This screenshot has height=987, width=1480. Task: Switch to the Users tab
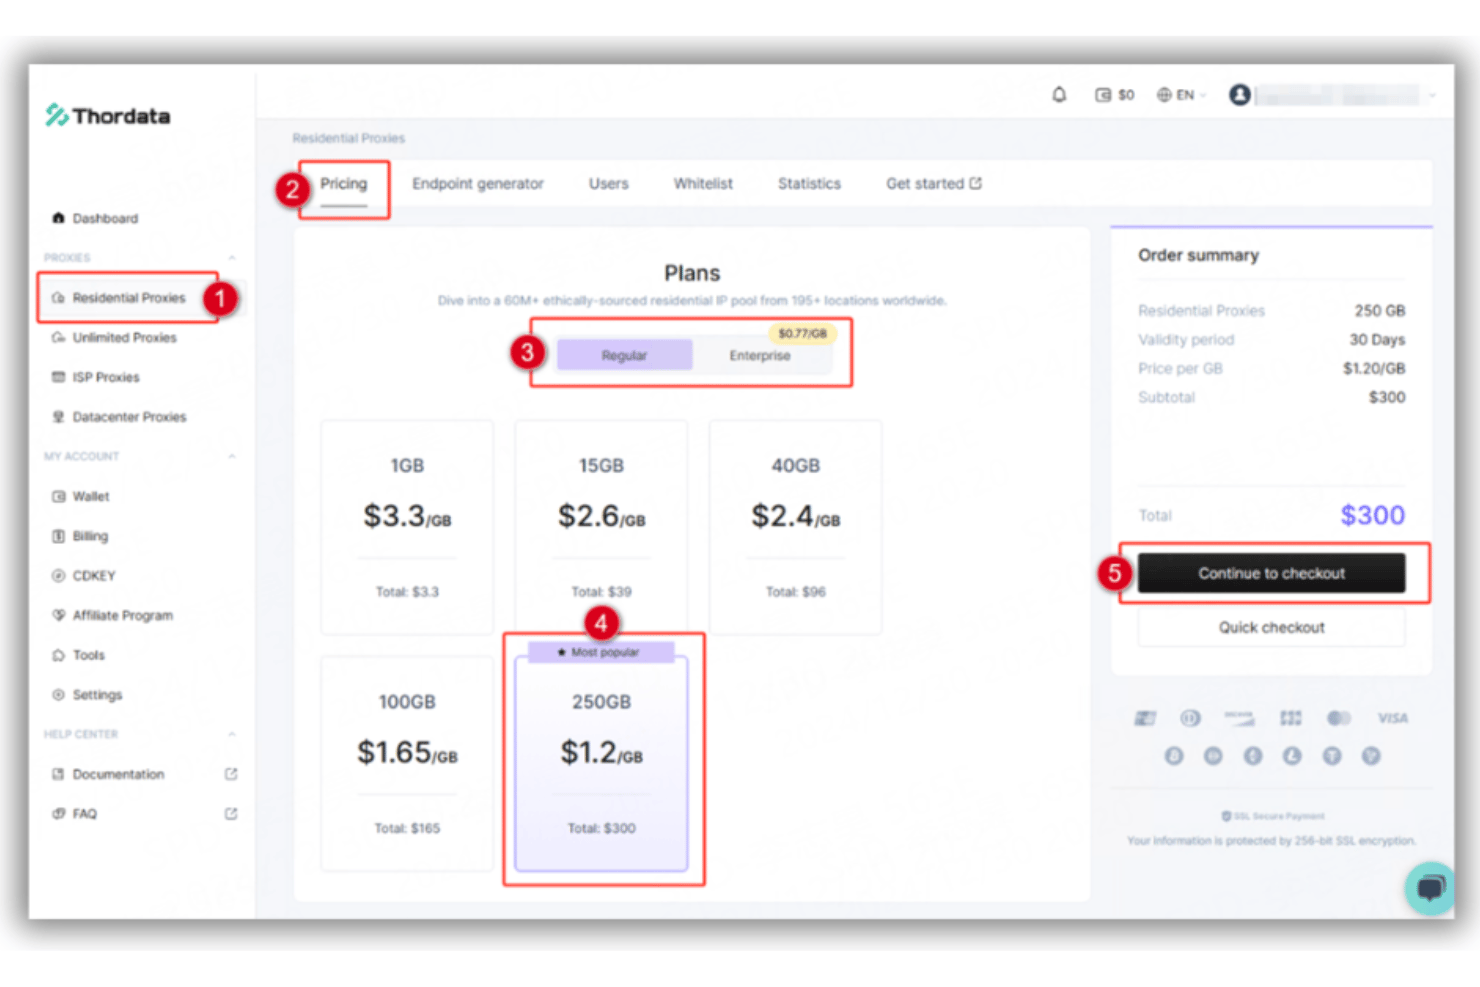pyautogui.click(x=608, y=184)
